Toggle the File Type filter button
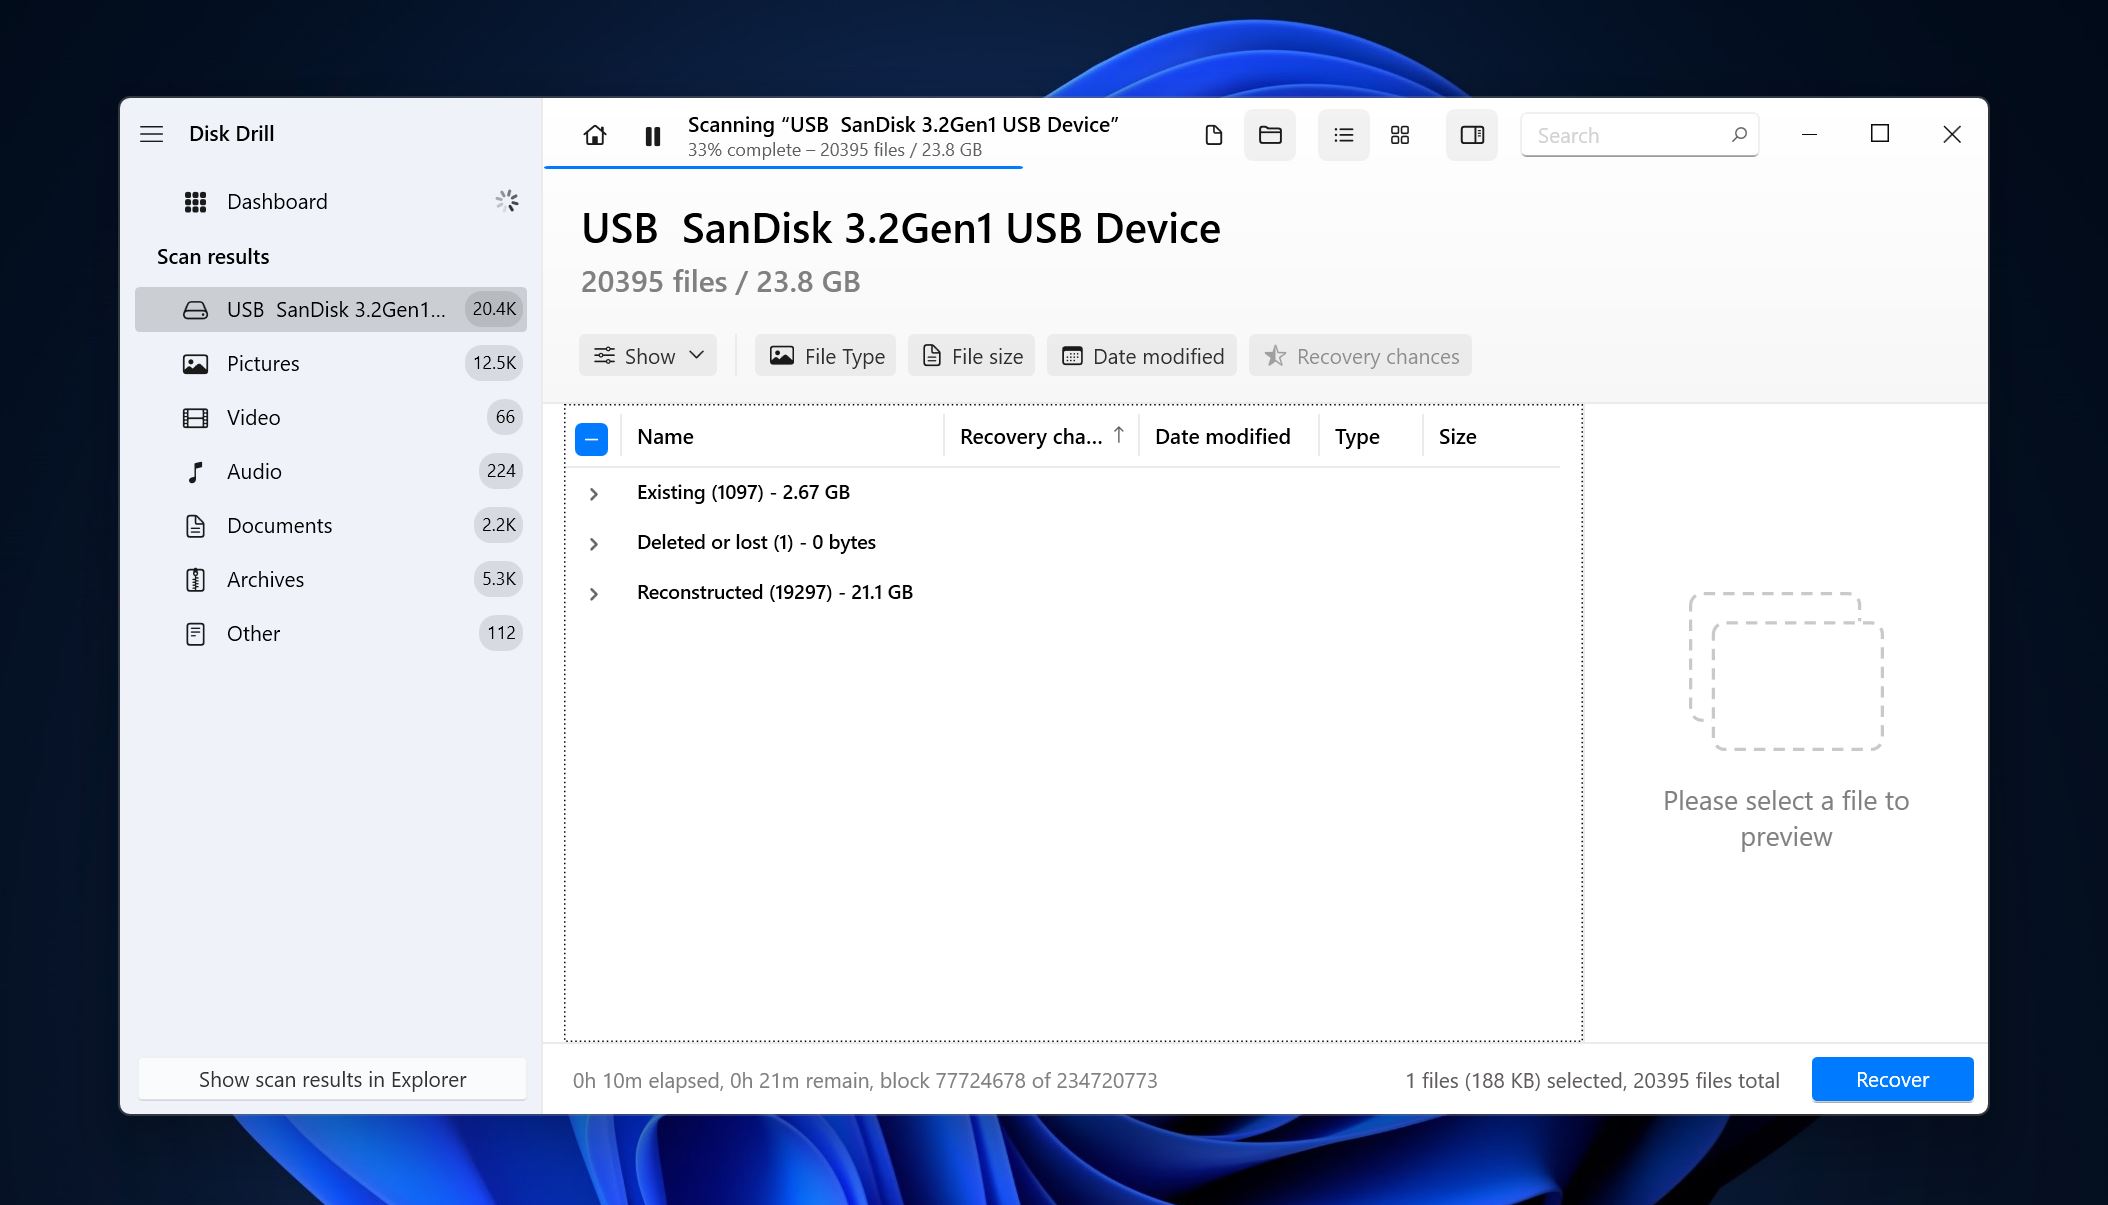This screenshot has height=1205, width=2108. pyautogui.click(x=827, y=356)
